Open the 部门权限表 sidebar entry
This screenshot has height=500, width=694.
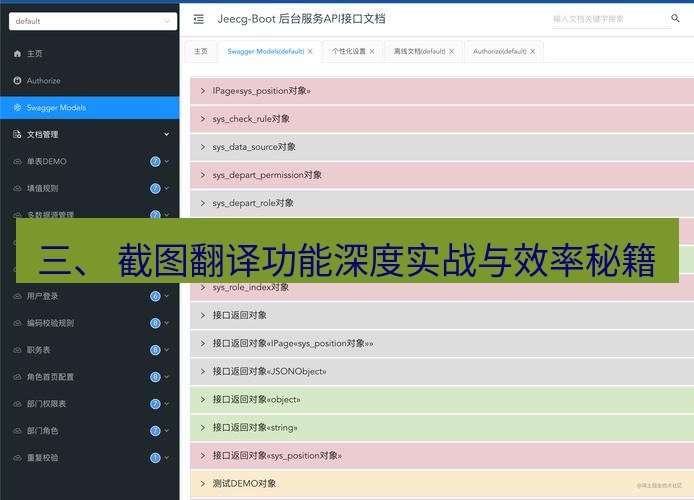click(x=89, y=404)
